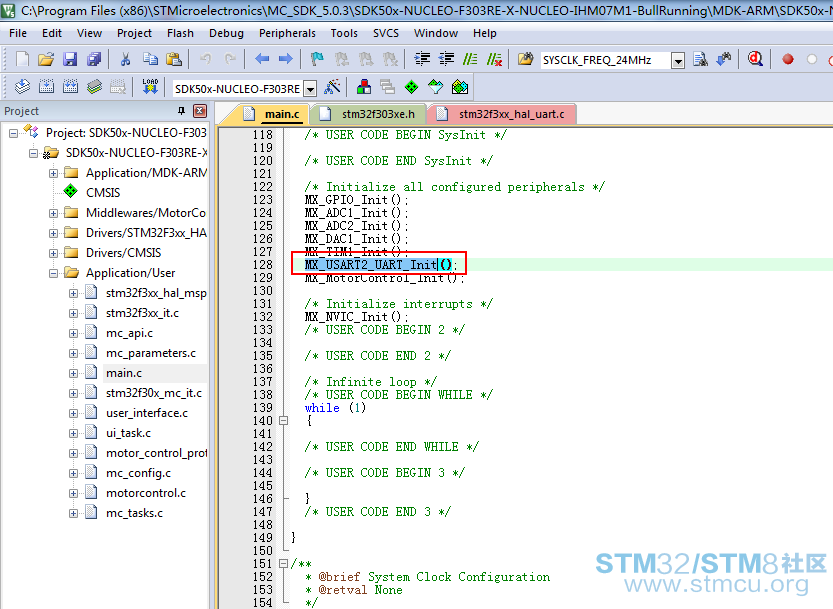Click the Select Software Packs icon

[x=436, y=87]
